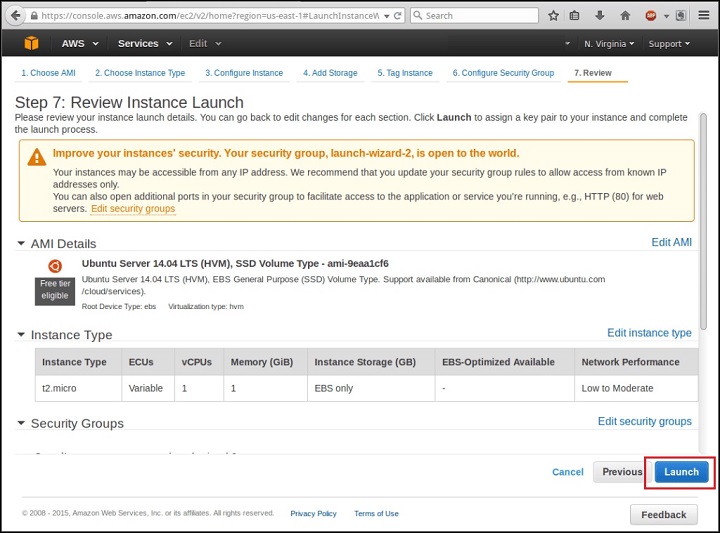Open the Terms of Use link
Image resolution: width=720 pixels, height=533 pixels.
(x=376, y=513)
